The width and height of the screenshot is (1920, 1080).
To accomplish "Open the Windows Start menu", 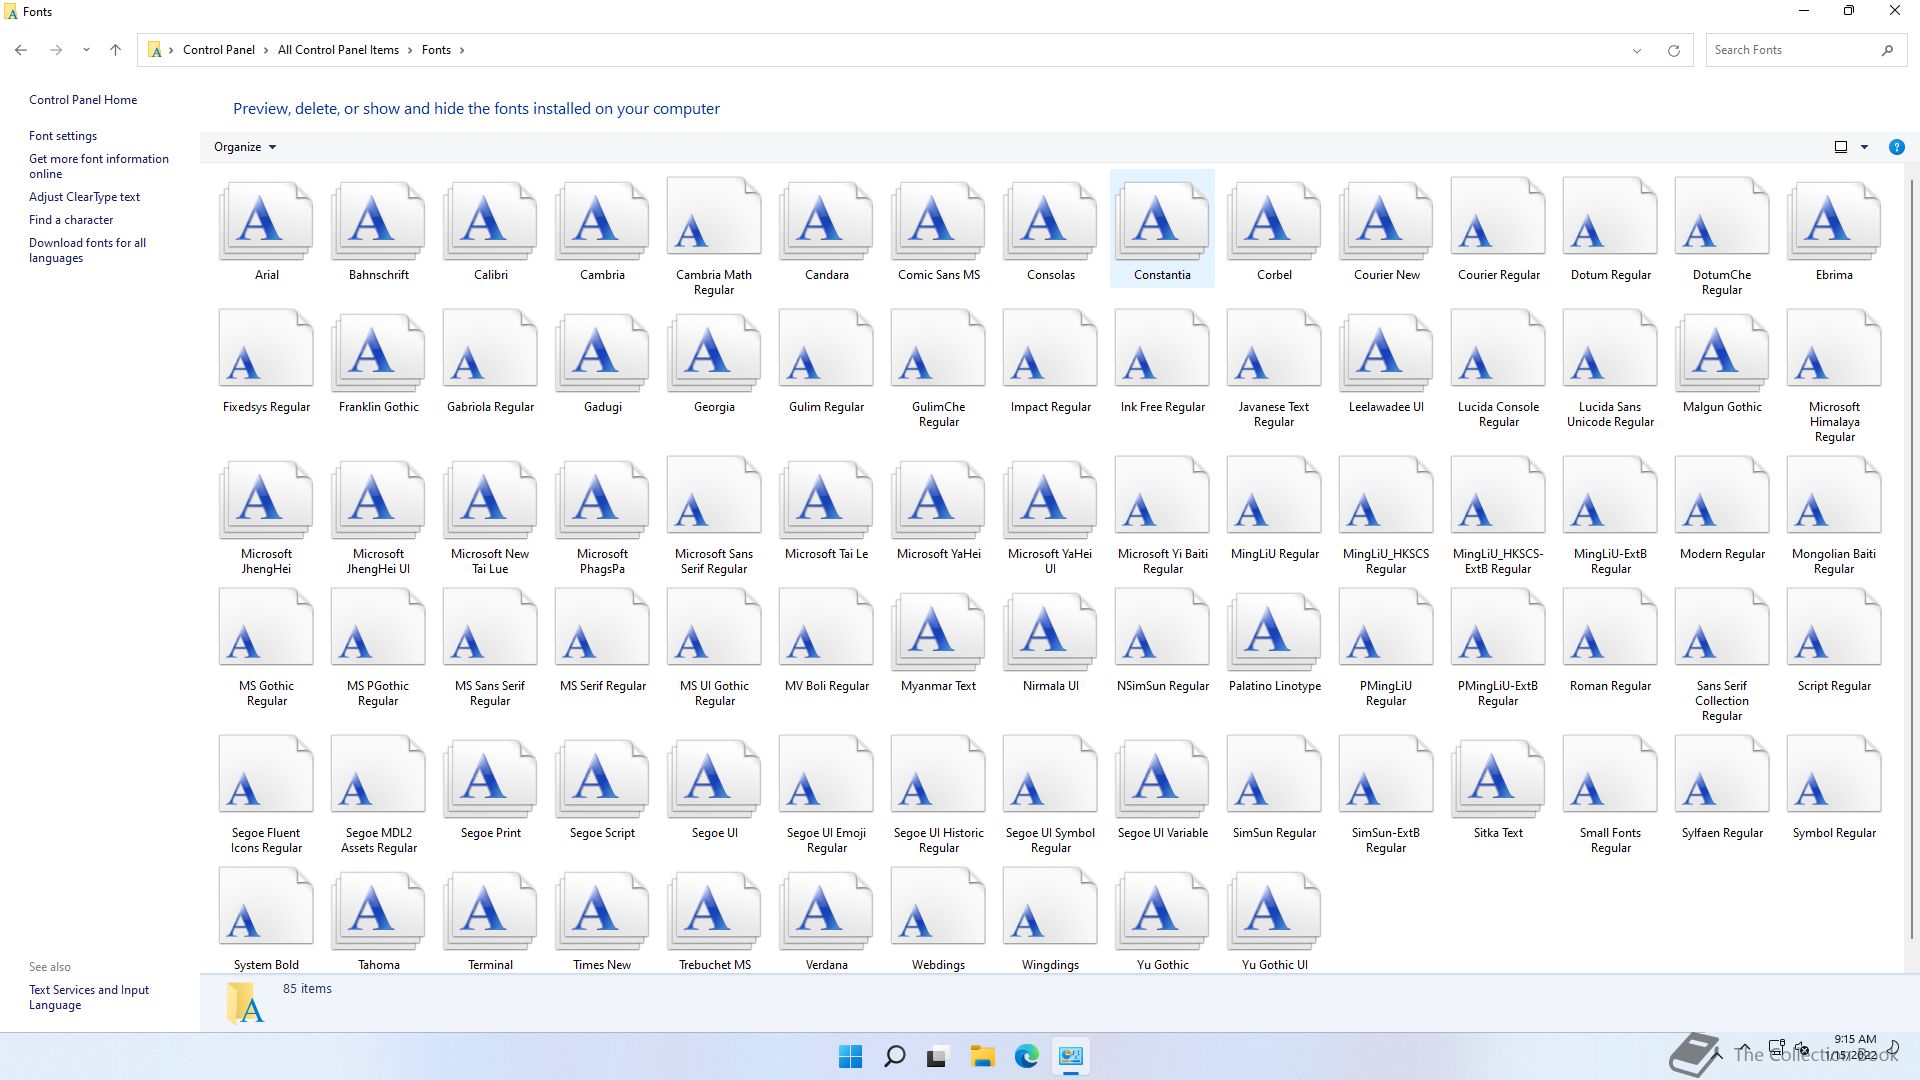I will pos(850,1056).
